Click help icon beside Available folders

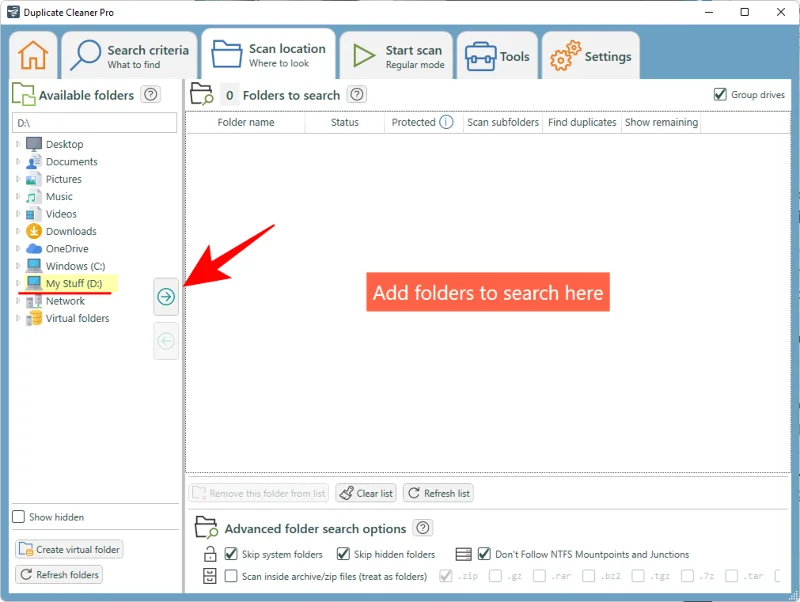151,95
